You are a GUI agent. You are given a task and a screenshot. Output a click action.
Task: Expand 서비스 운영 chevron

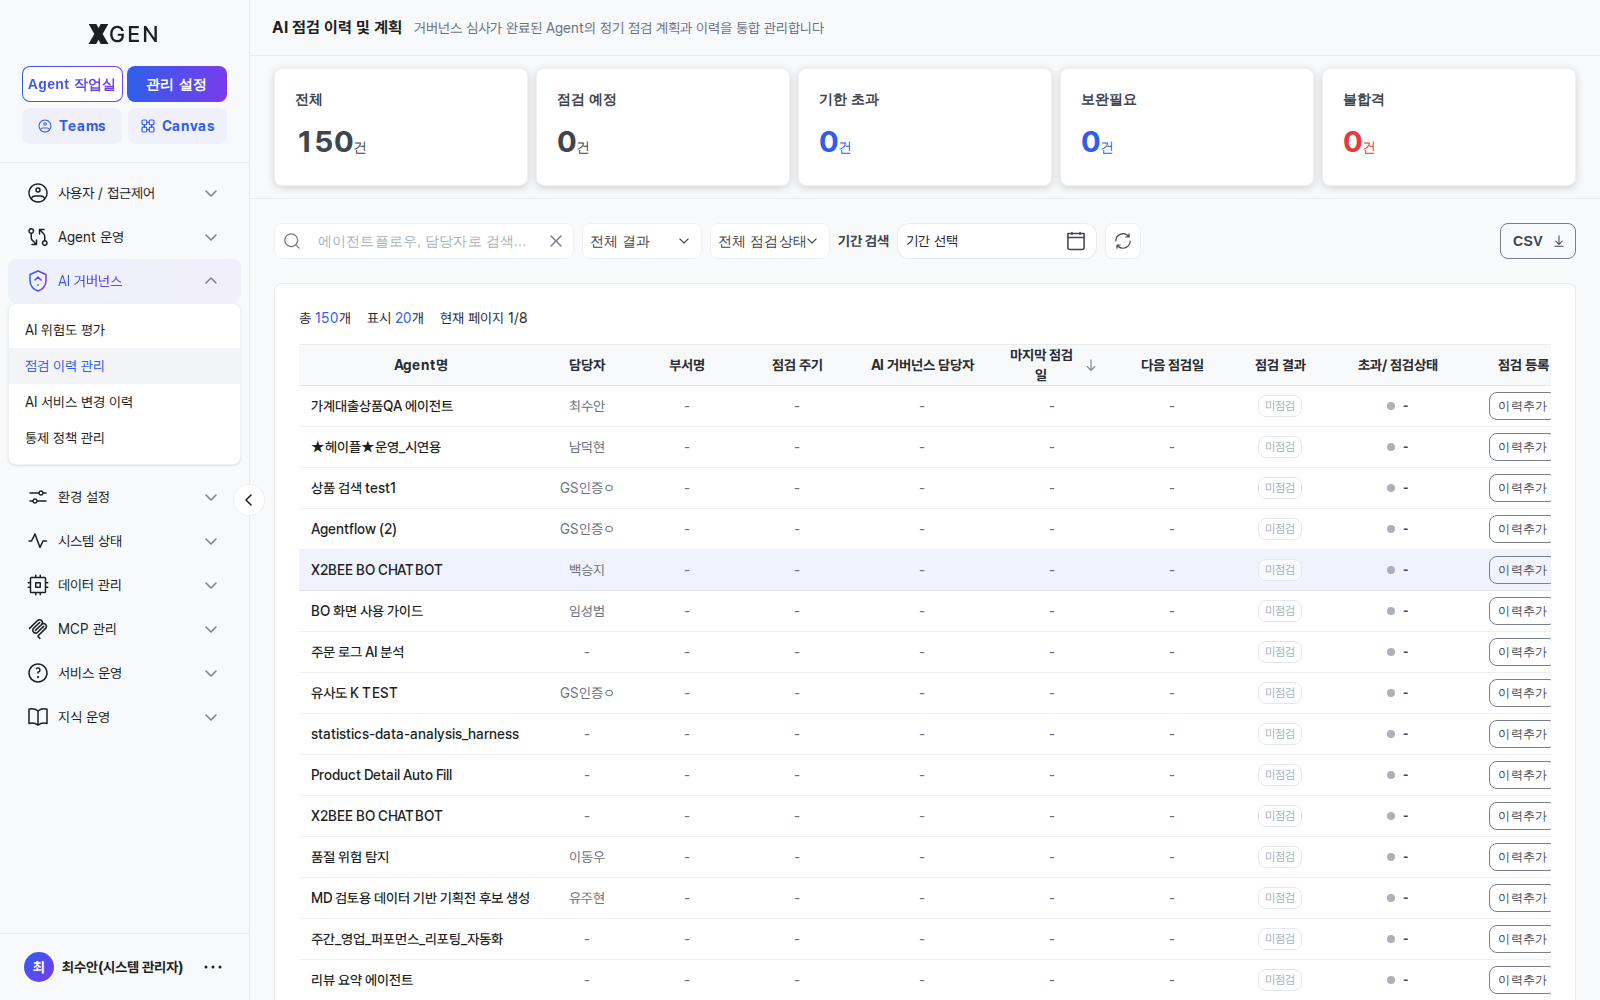tap(211, 673)
